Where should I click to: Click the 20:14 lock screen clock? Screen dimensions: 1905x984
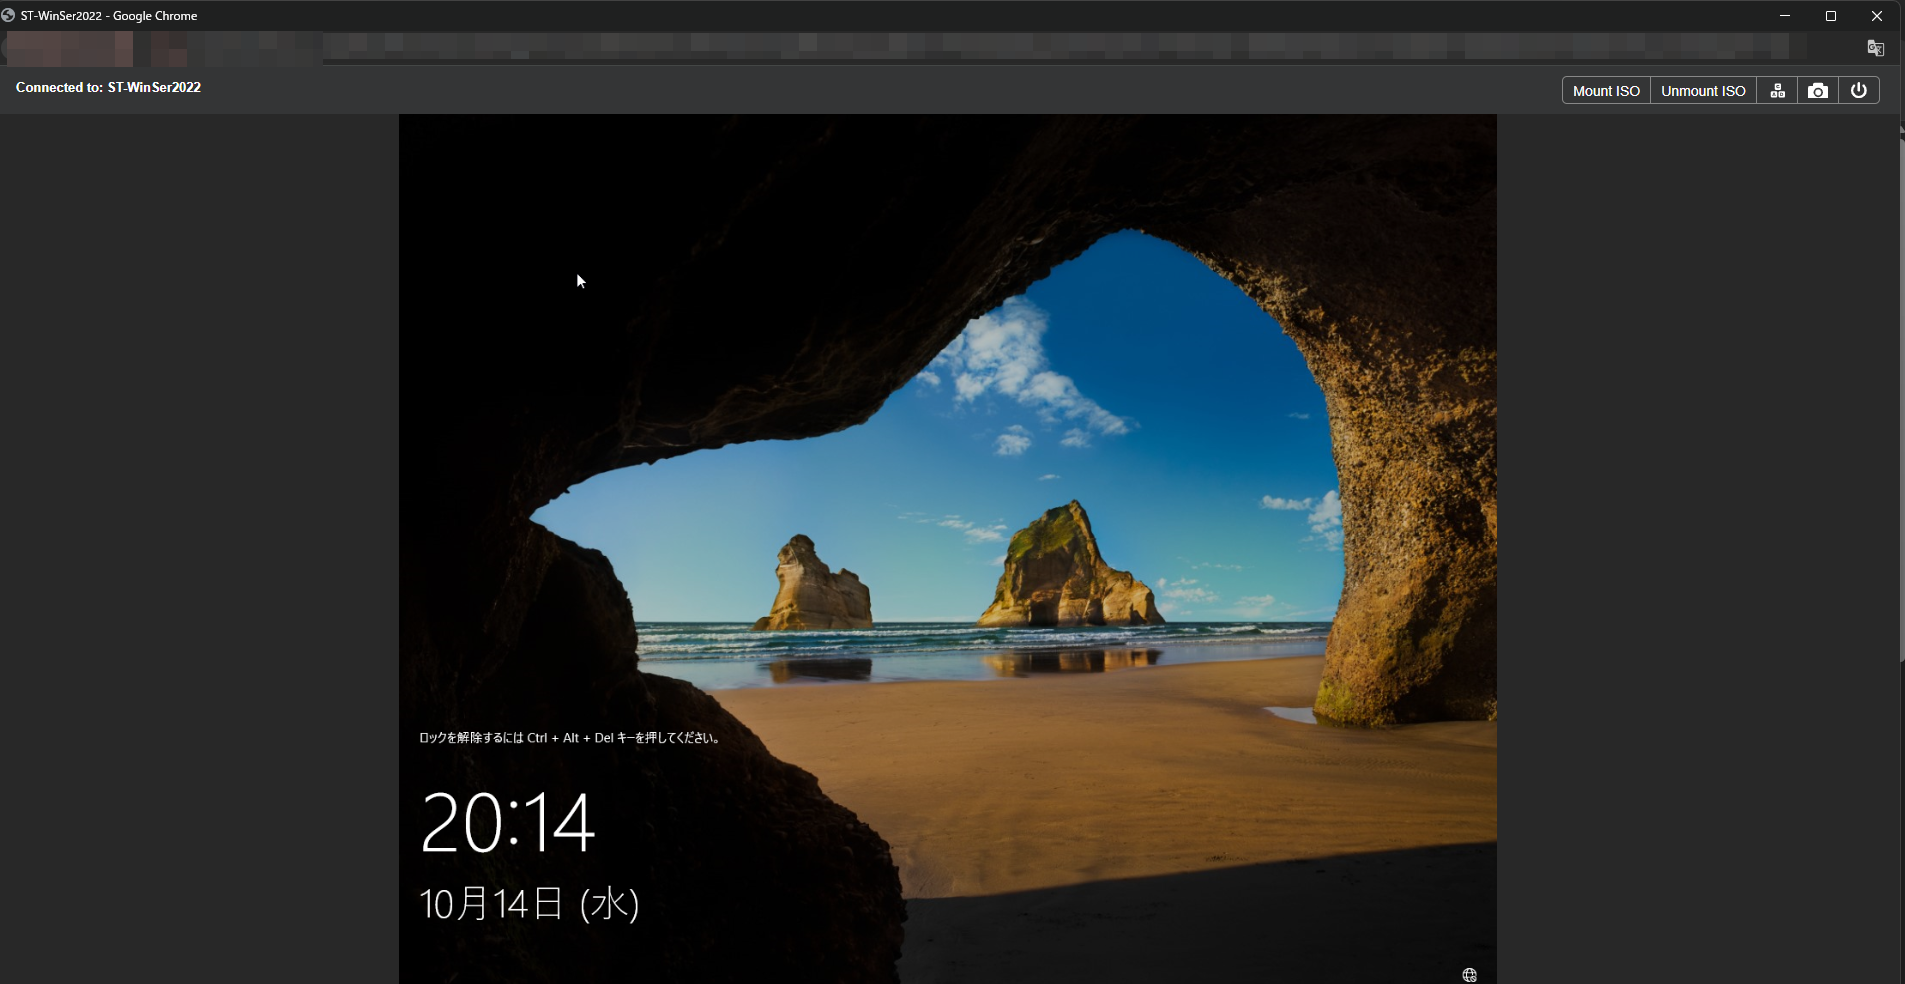508,822
